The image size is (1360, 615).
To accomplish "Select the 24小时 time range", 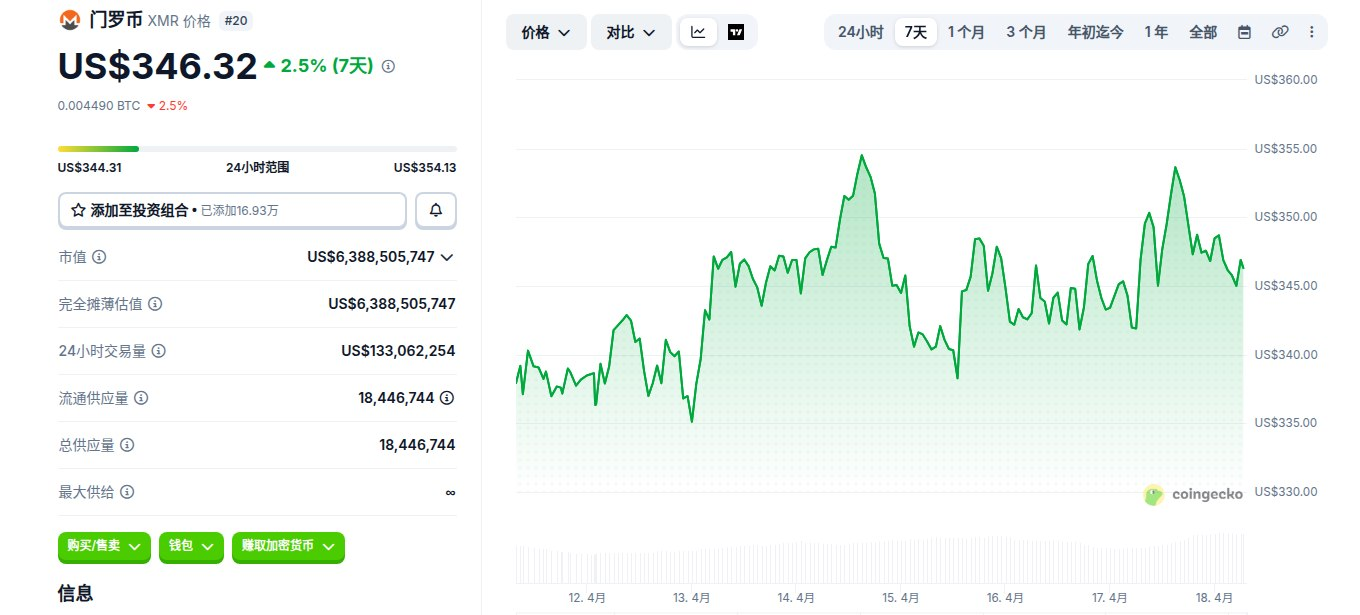I will [x=860, y=32].
